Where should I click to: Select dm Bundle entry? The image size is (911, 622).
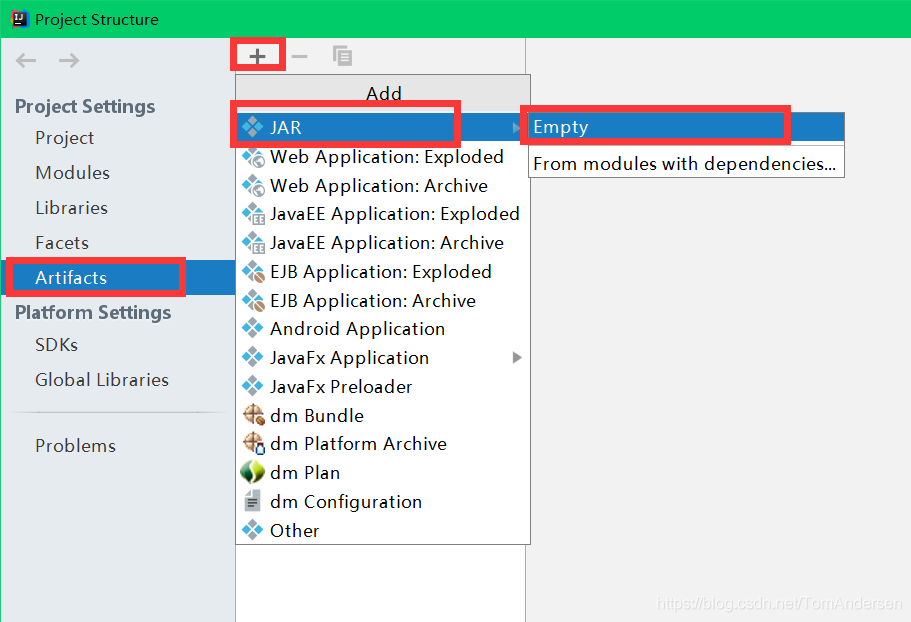[383, 416]
